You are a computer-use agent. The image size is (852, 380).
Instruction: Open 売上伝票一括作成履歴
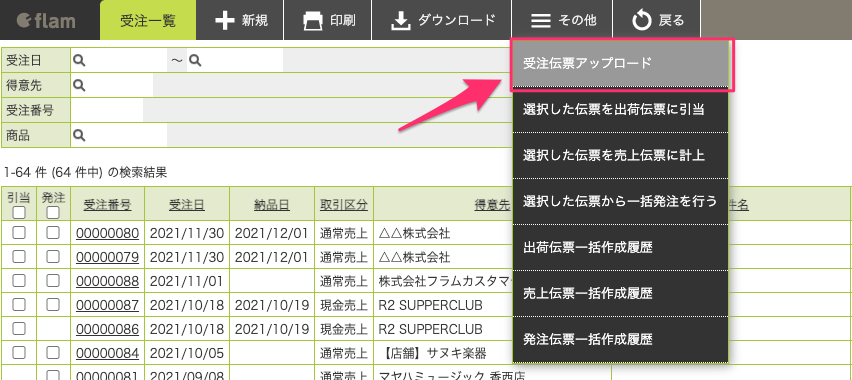[x=620, y=294]
